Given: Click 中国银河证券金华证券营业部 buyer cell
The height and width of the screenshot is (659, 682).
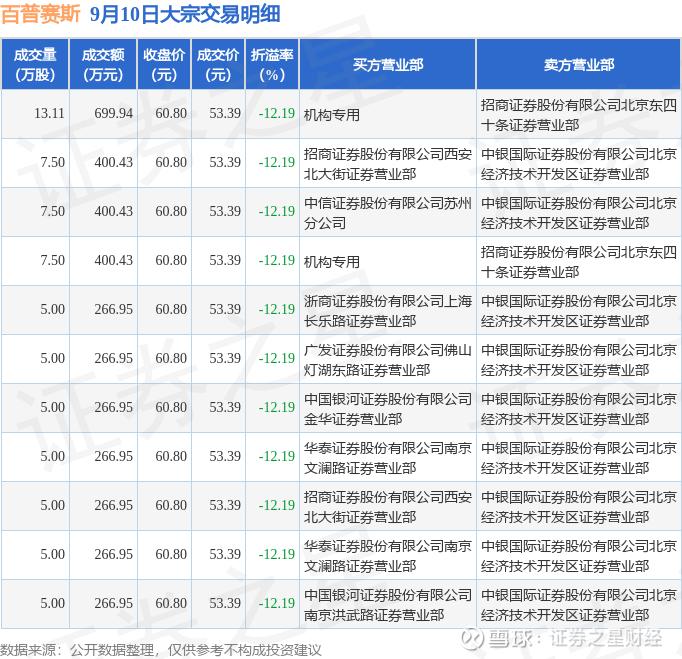Looking at the screenshot, I should tap(388, 409).
